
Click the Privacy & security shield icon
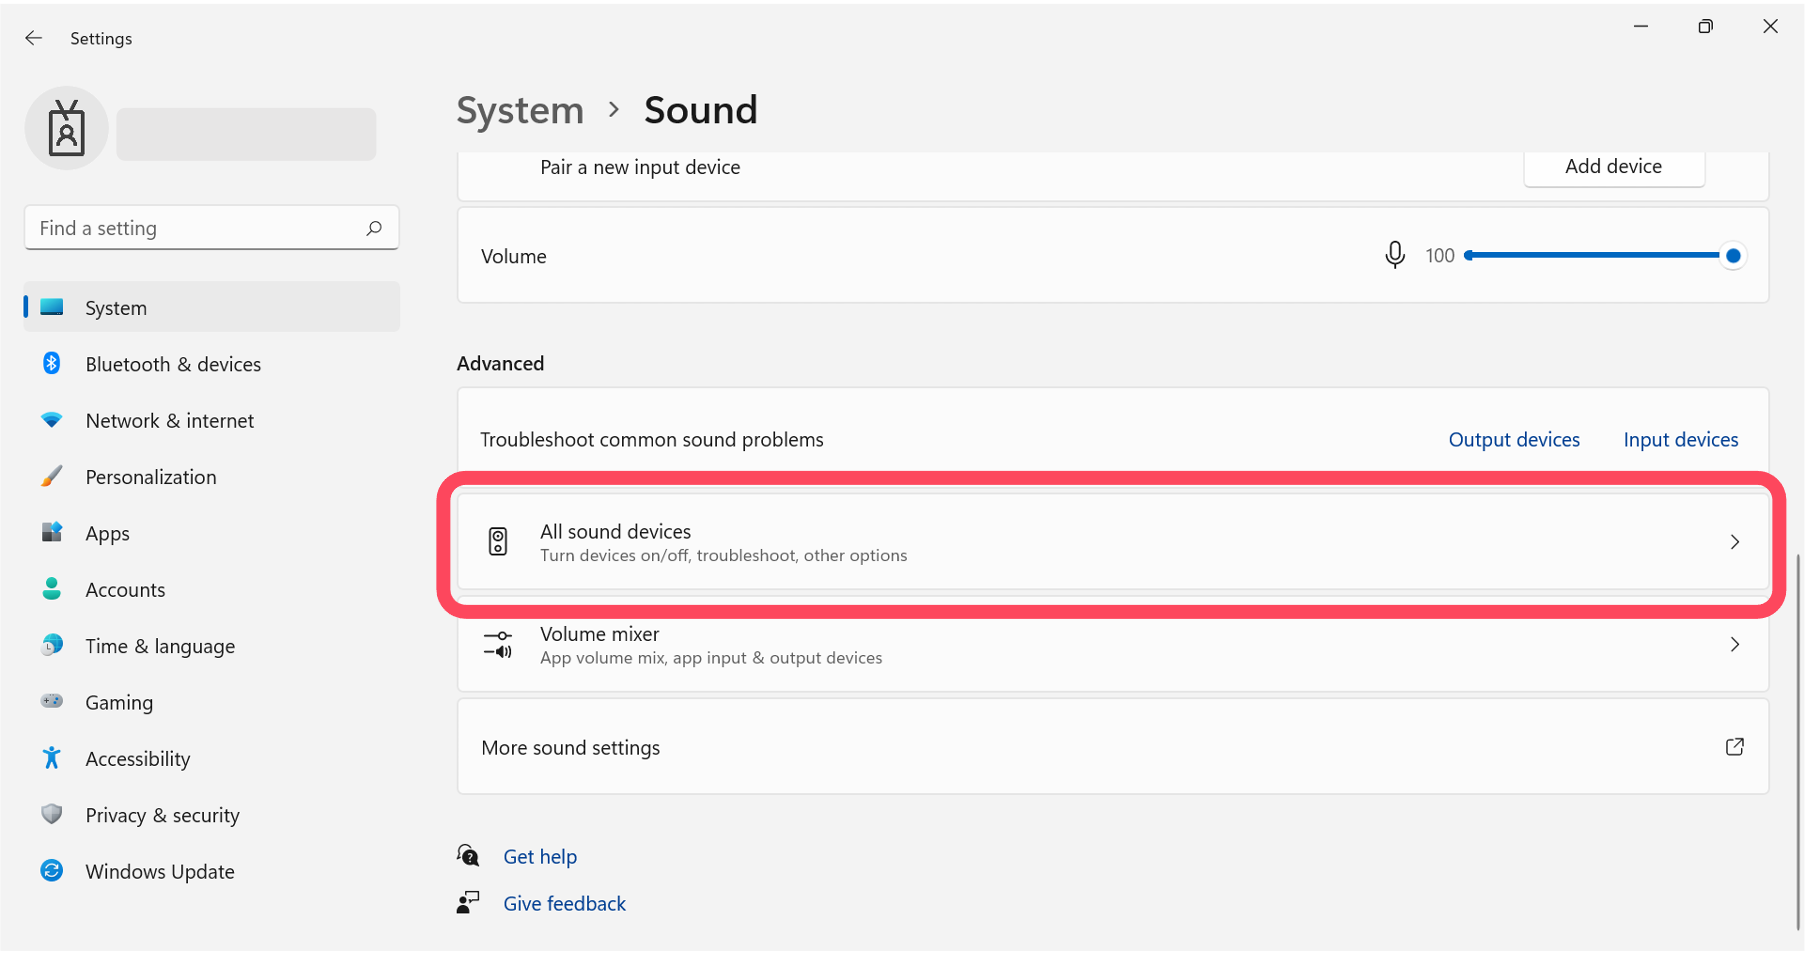tap(52, 814)
